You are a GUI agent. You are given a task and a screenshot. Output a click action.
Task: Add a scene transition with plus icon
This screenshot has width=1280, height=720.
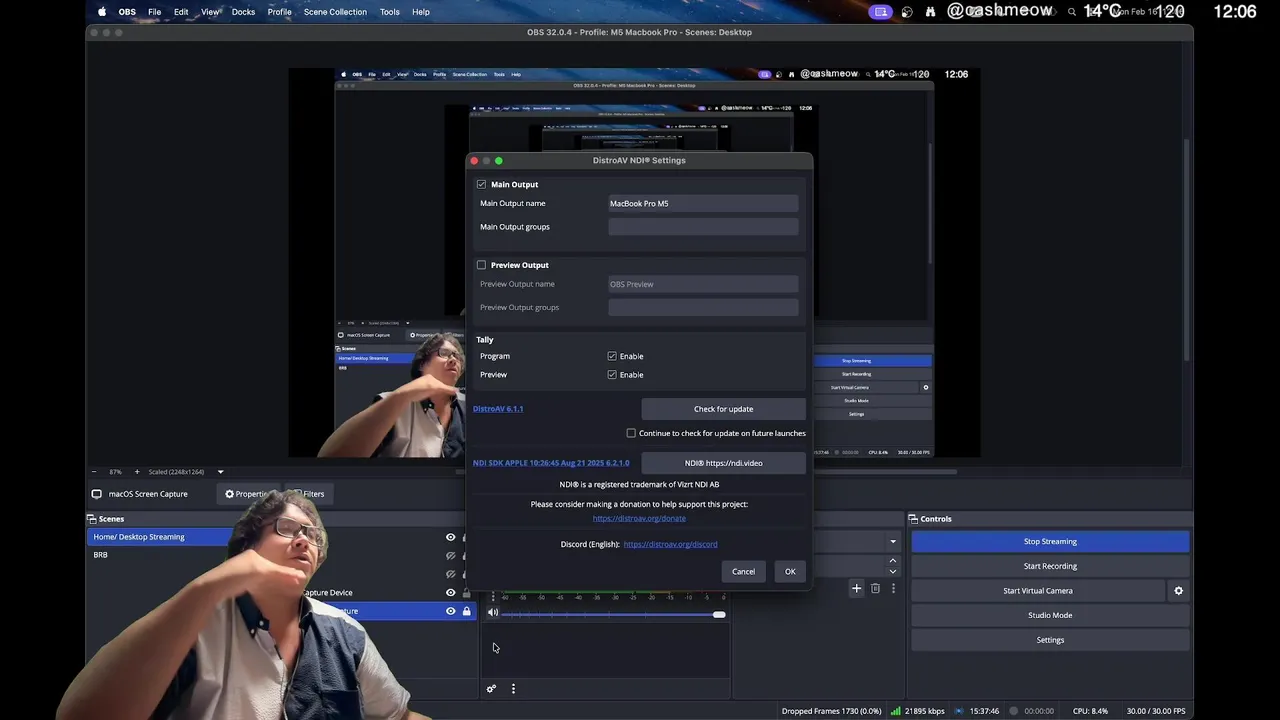tap(856, 589)
